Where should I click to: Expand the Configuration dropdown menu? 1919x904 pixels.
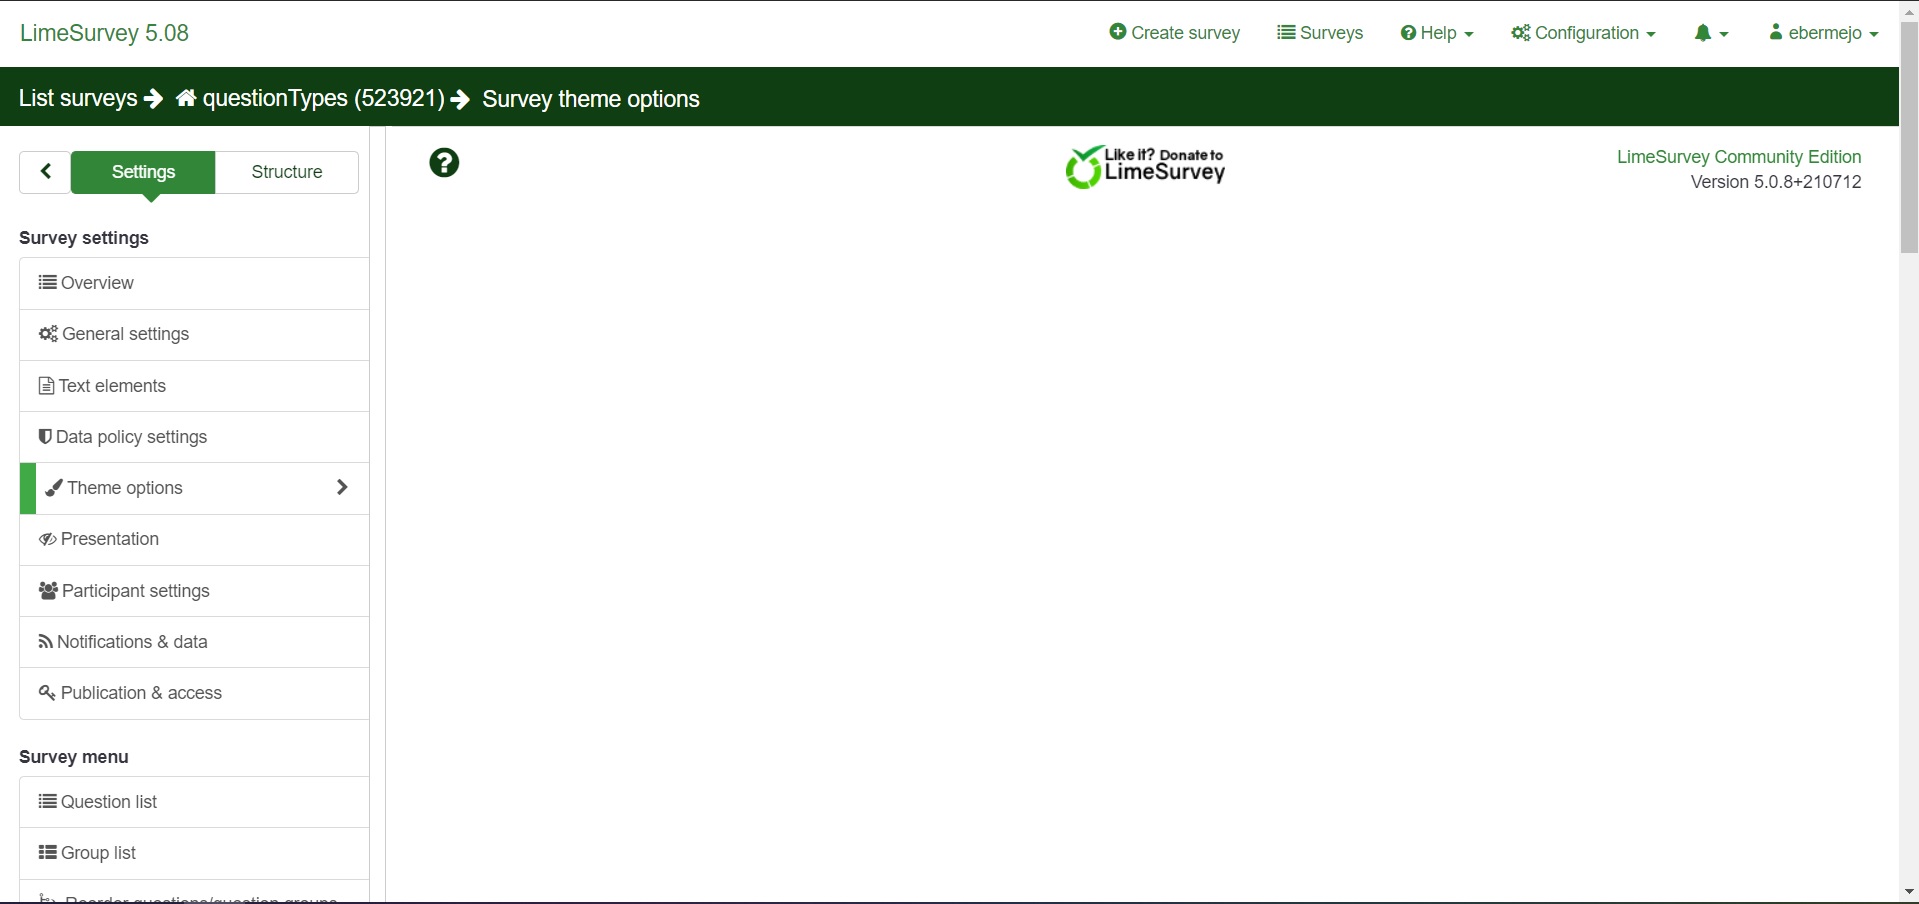[x=1583, y=33]
